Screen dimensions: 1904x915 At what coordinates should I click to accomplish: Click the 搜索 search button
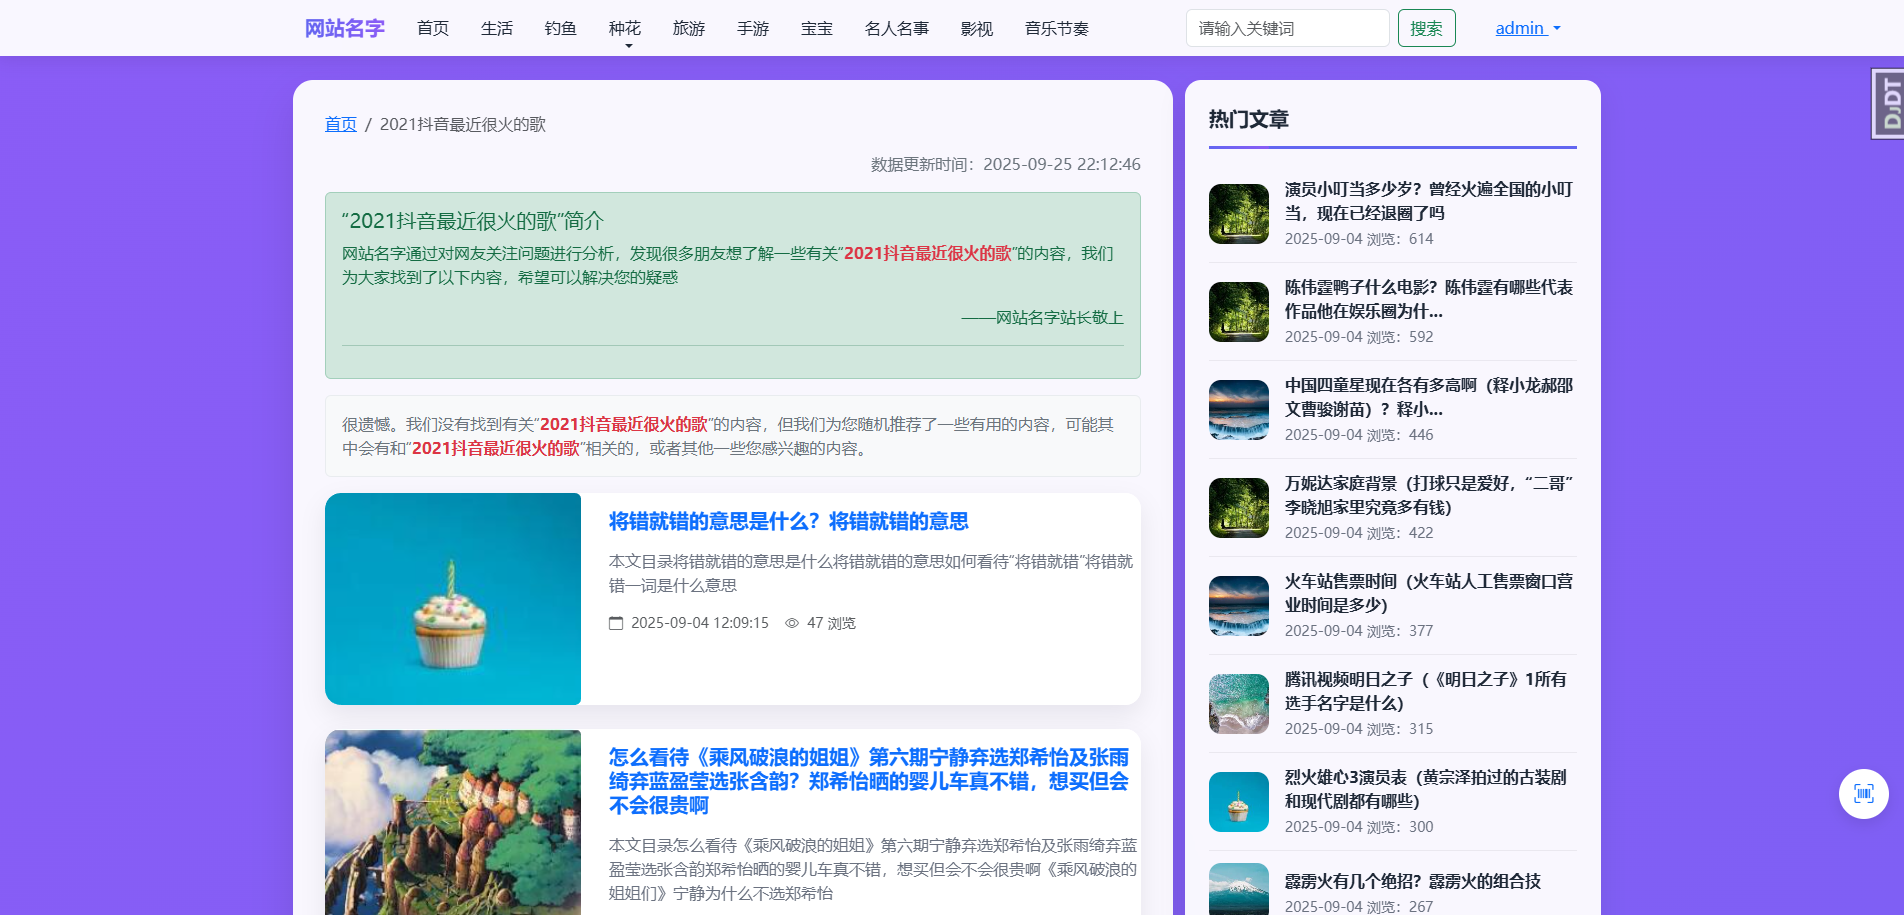[1426, 27]
